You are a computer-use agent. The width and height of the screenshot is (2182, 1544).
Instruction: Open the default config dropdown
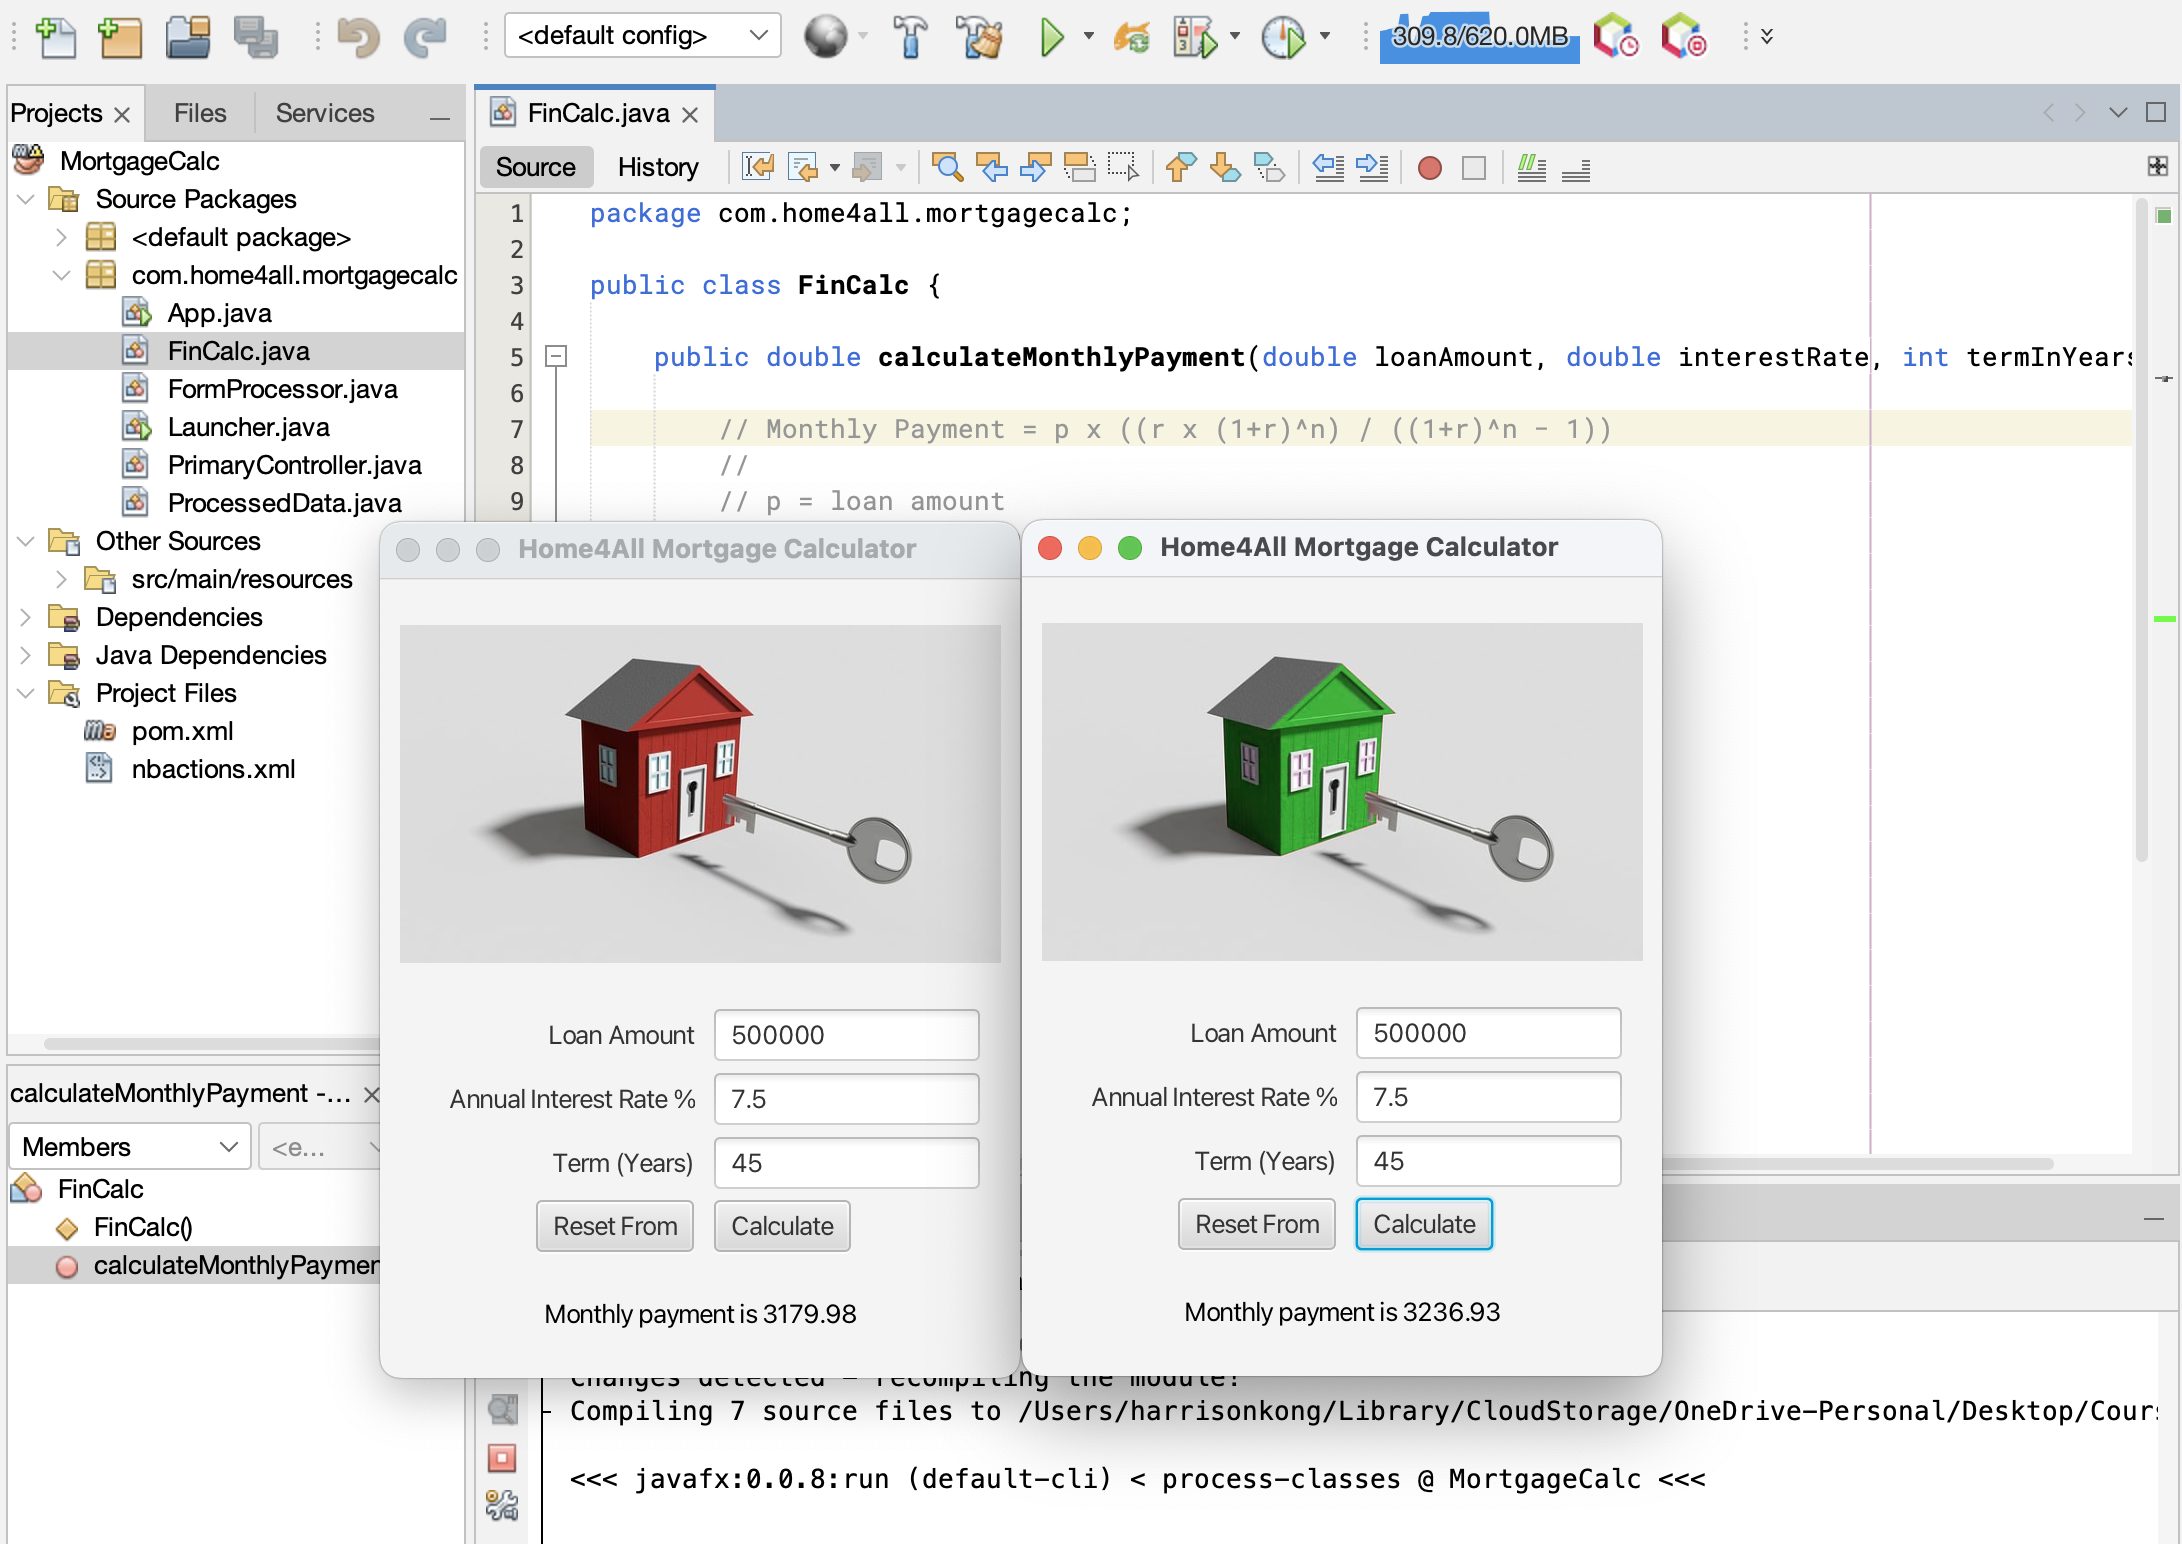click(642, 36)
